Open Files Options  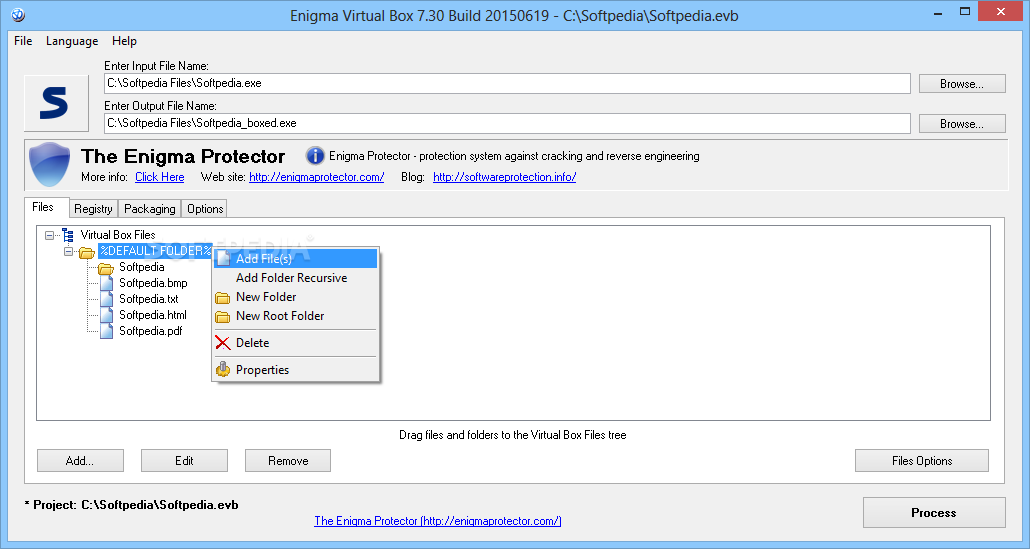922,460
